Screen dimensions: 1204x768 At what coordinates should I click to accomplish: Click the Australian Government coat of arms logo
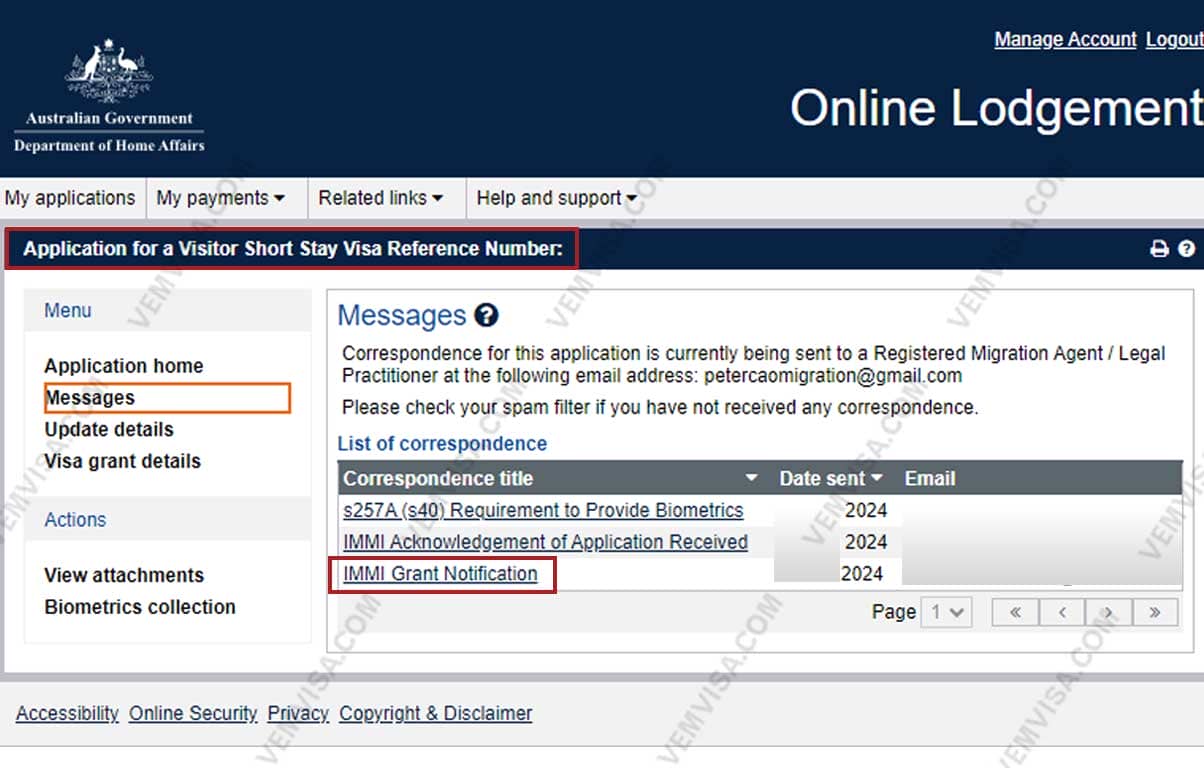109,72
